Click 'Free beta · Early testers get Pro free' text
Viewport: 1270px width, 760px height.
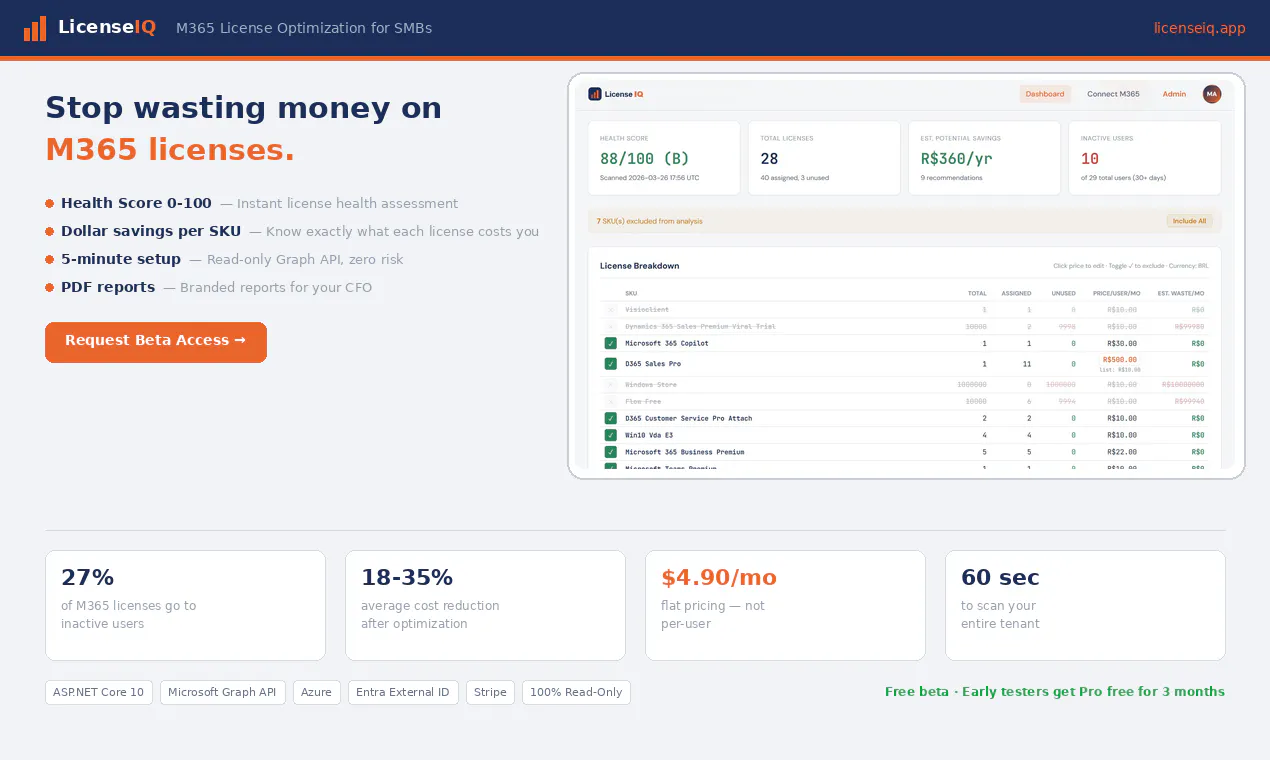click(1055, 692)
